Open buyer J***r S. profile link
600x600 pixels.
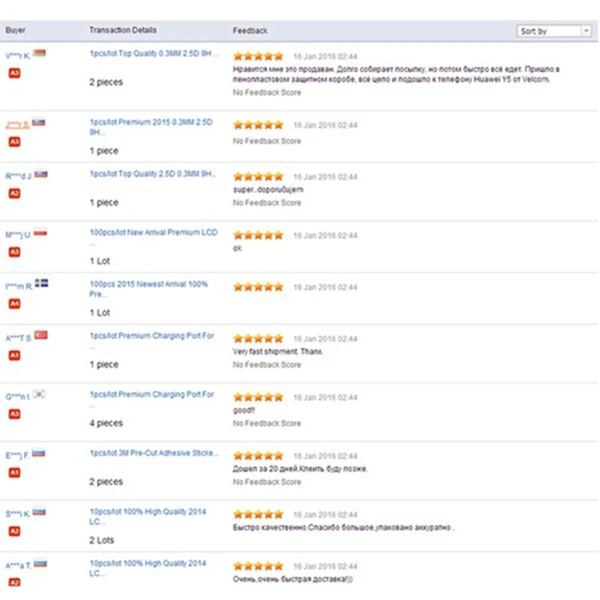pos(17,124)
